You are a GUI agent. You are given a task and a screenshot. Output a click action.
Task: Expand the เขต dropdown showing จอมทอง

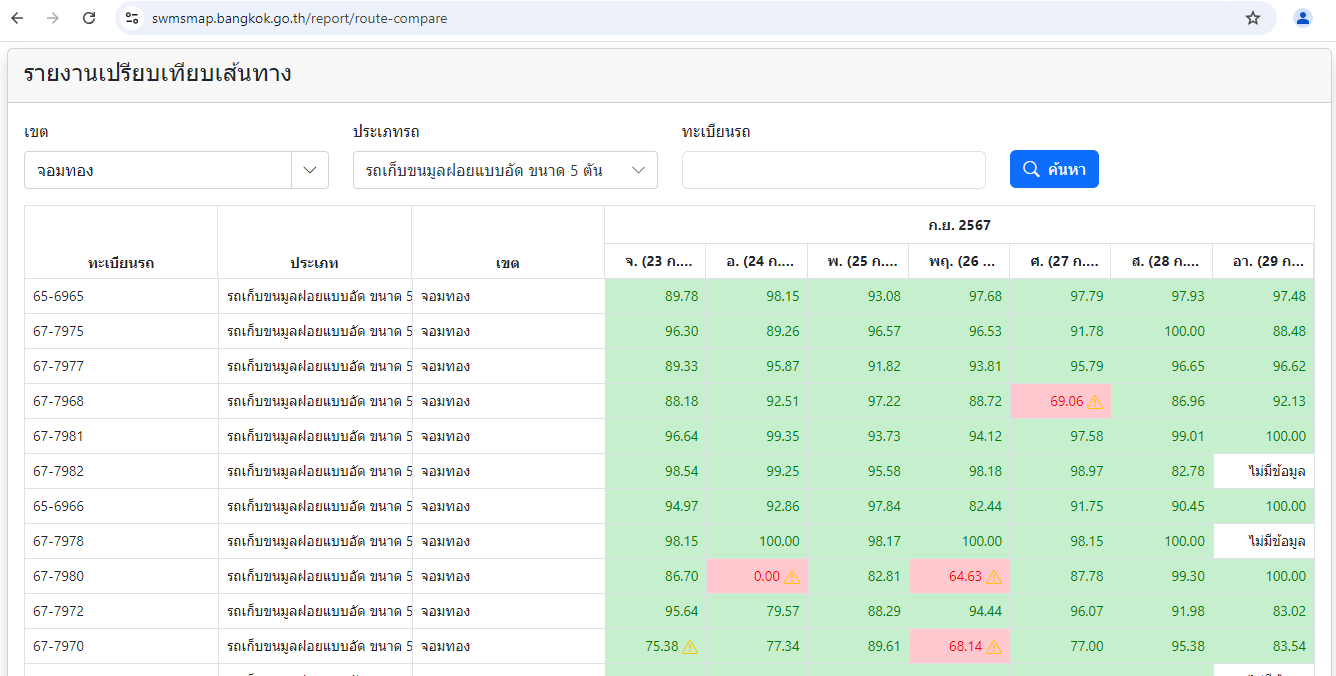[158, 170]
